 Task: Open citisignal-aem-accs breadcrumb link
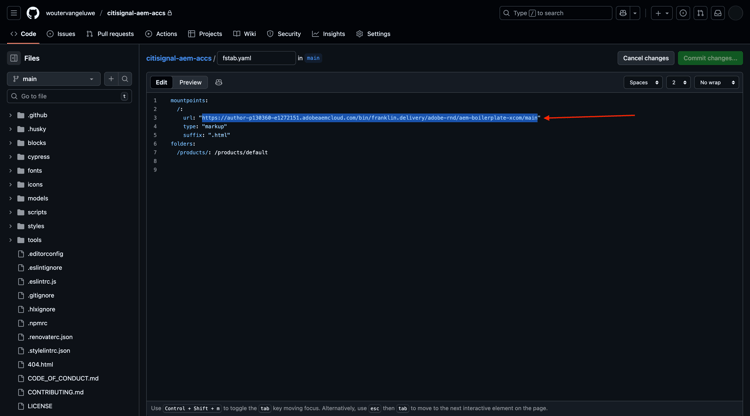point(179,58)
